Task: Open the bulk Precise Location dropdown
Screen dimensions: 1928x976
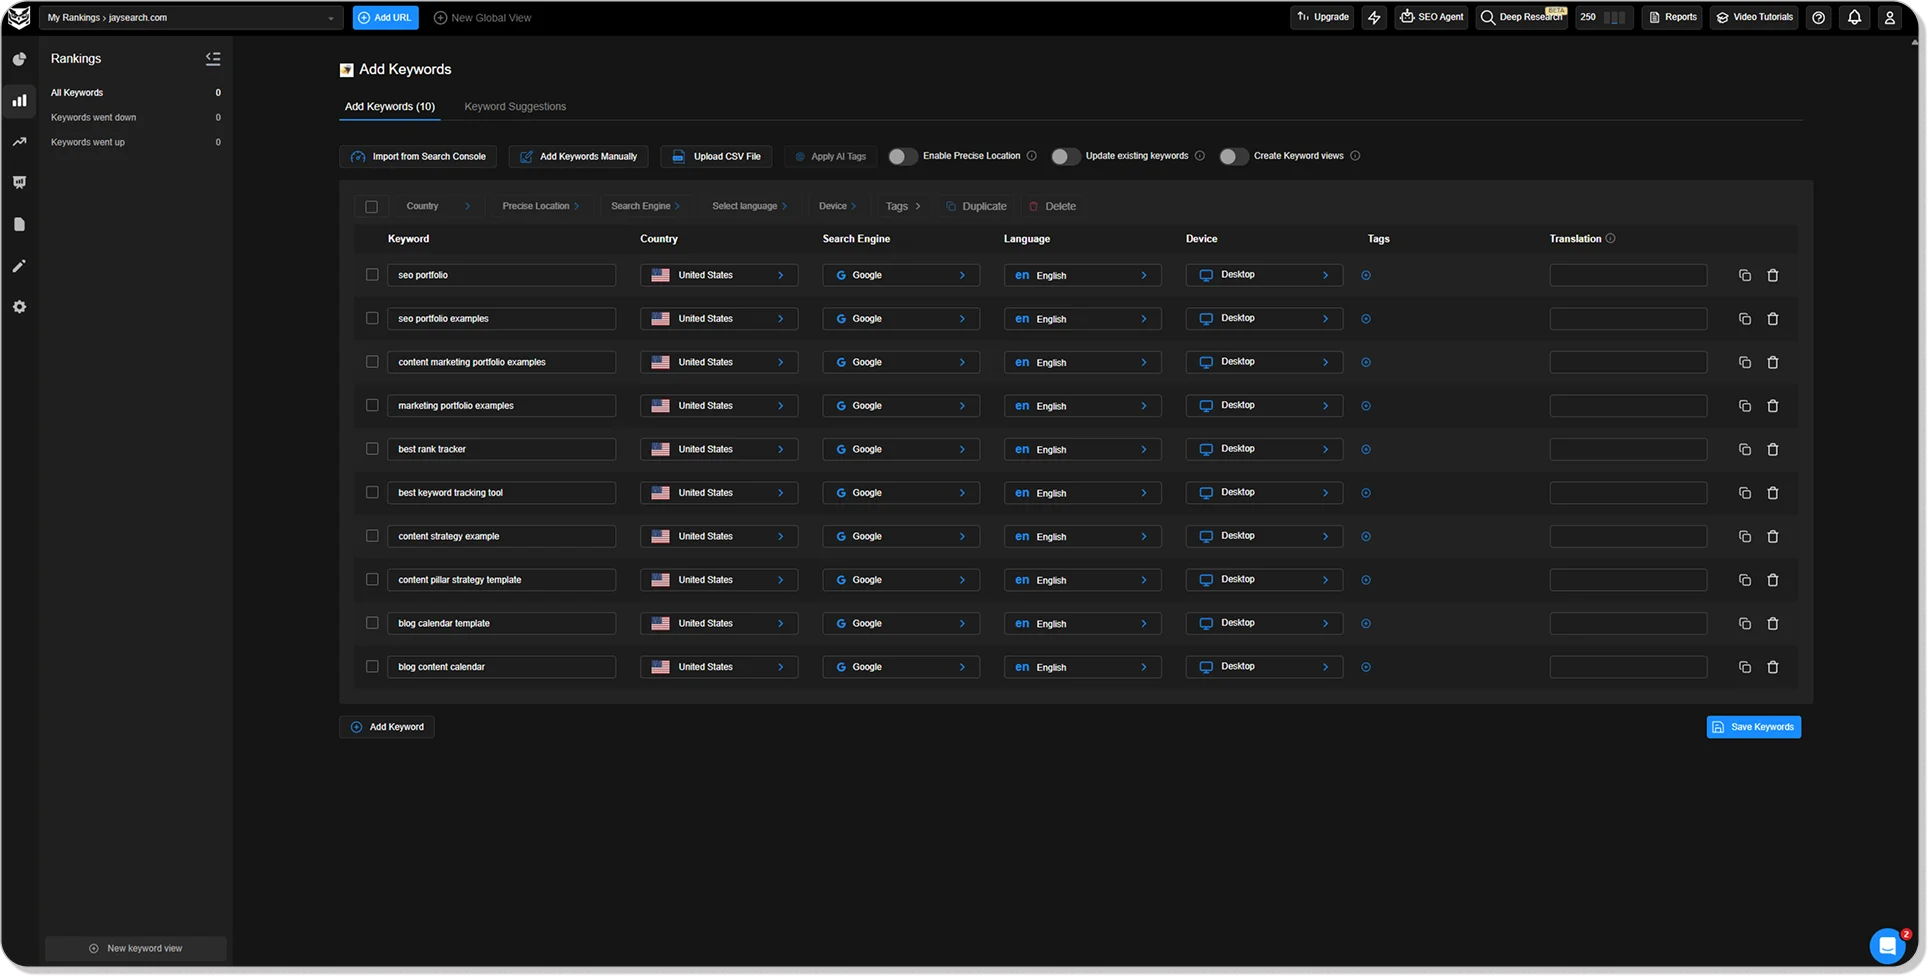Action: pyautogui.click(x=541, y=206)
